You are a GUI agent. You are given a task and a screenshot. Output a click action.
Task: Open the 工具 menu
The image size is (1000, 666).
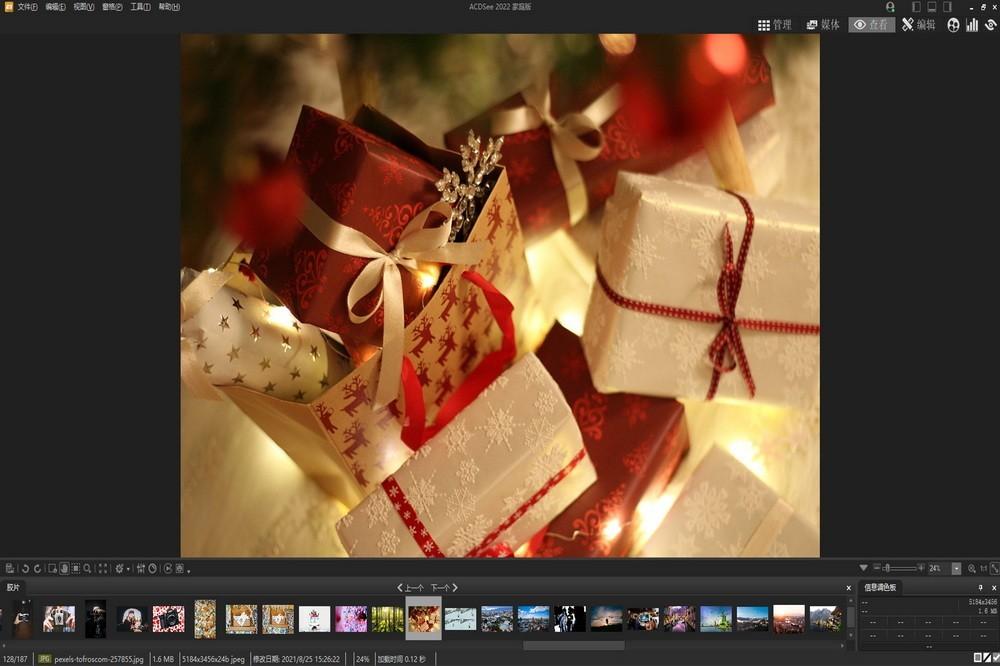[140, 7]
